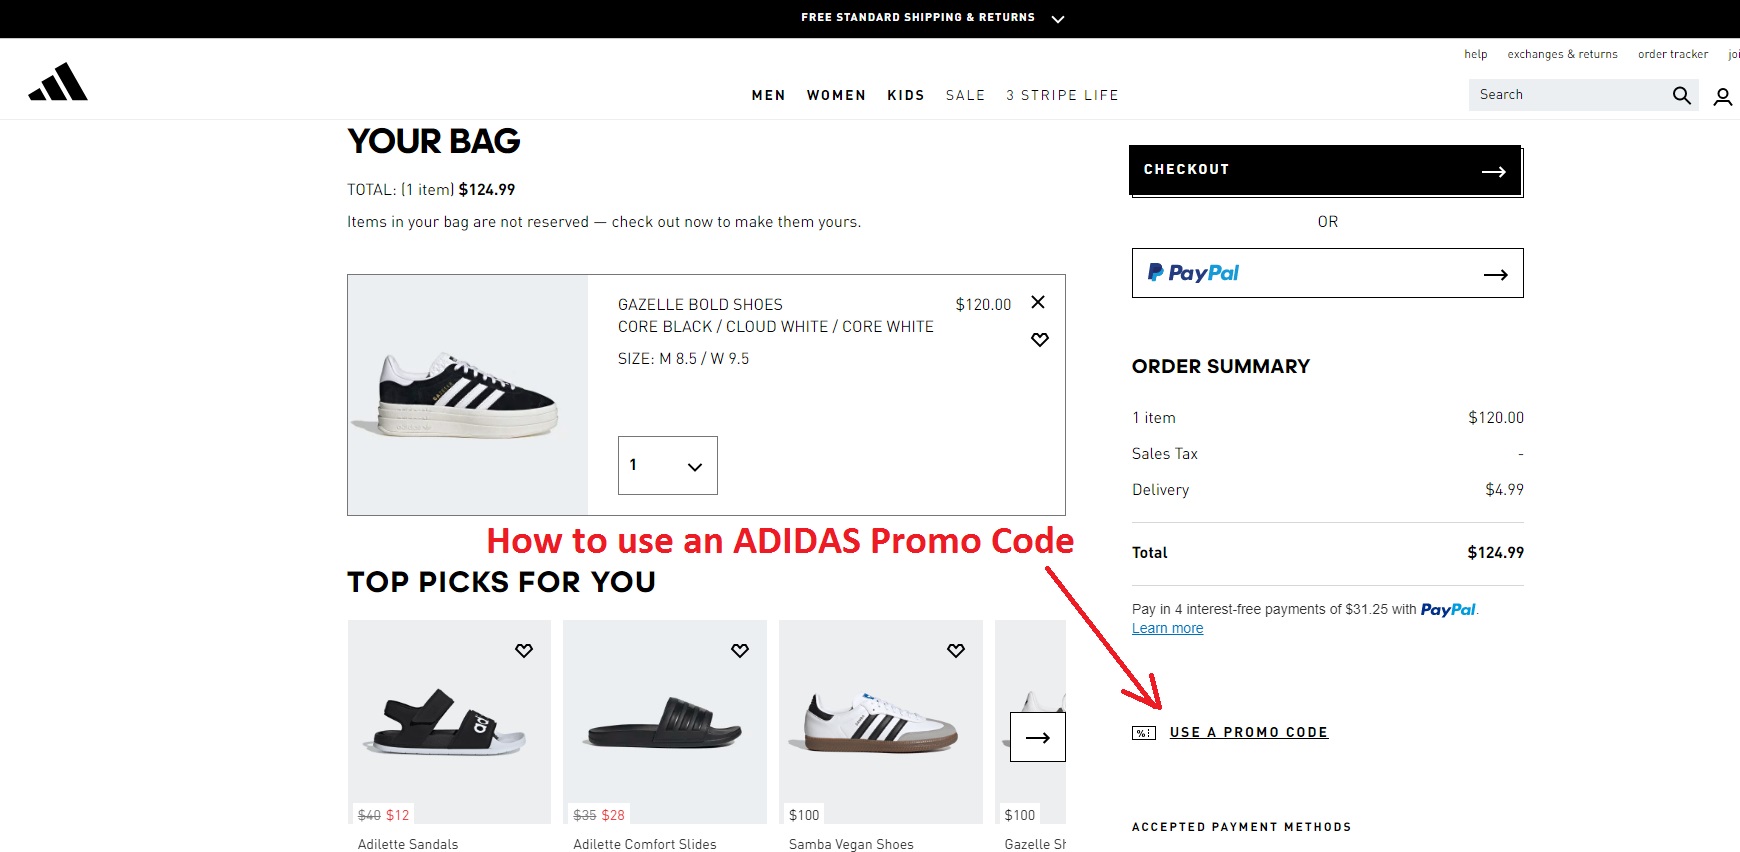This screenshot has height=852, width=1740.
Task: Click the Checkout arrow icon
Action: 1494,170
